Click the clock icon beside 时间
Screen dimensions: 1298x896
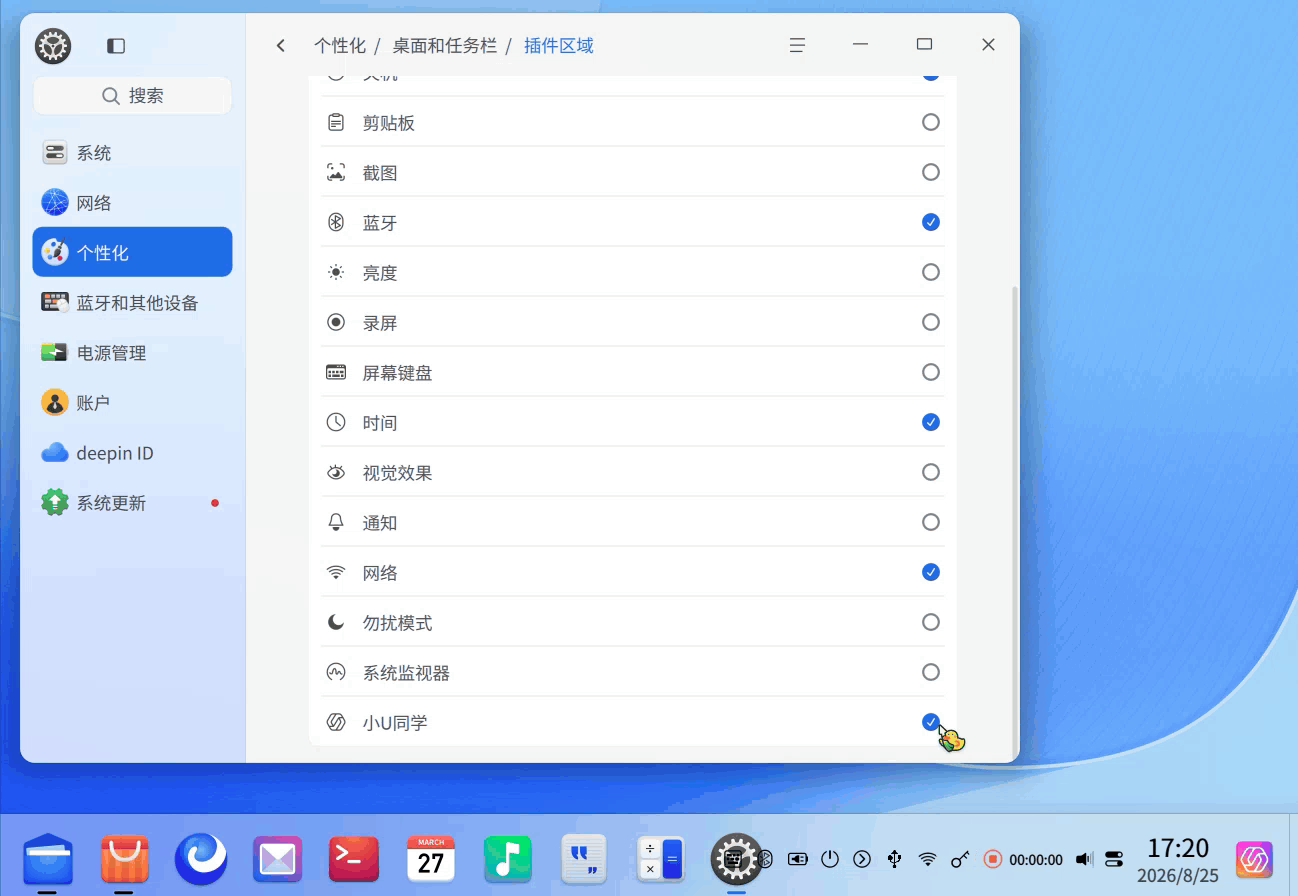pos(336,422)
